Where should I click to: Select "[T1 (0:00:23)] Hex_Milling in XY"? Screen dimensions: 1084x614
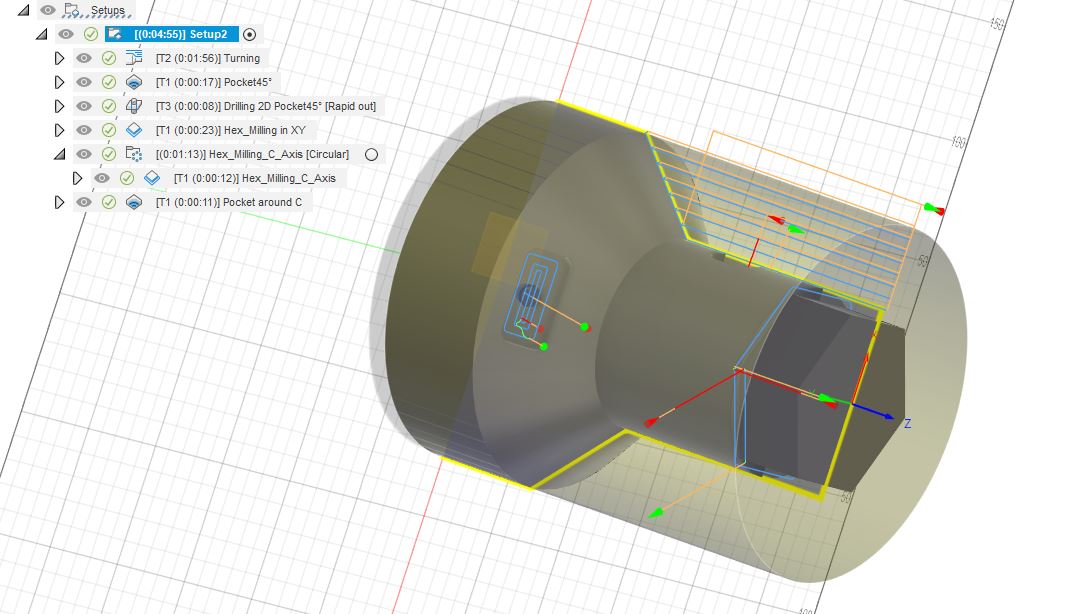(231, 130)
